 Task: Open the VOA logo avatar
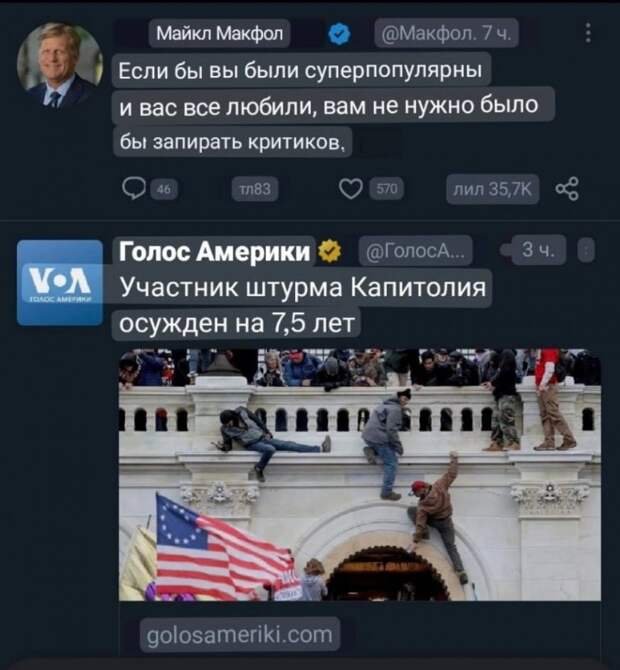click(x=60, y=282)
